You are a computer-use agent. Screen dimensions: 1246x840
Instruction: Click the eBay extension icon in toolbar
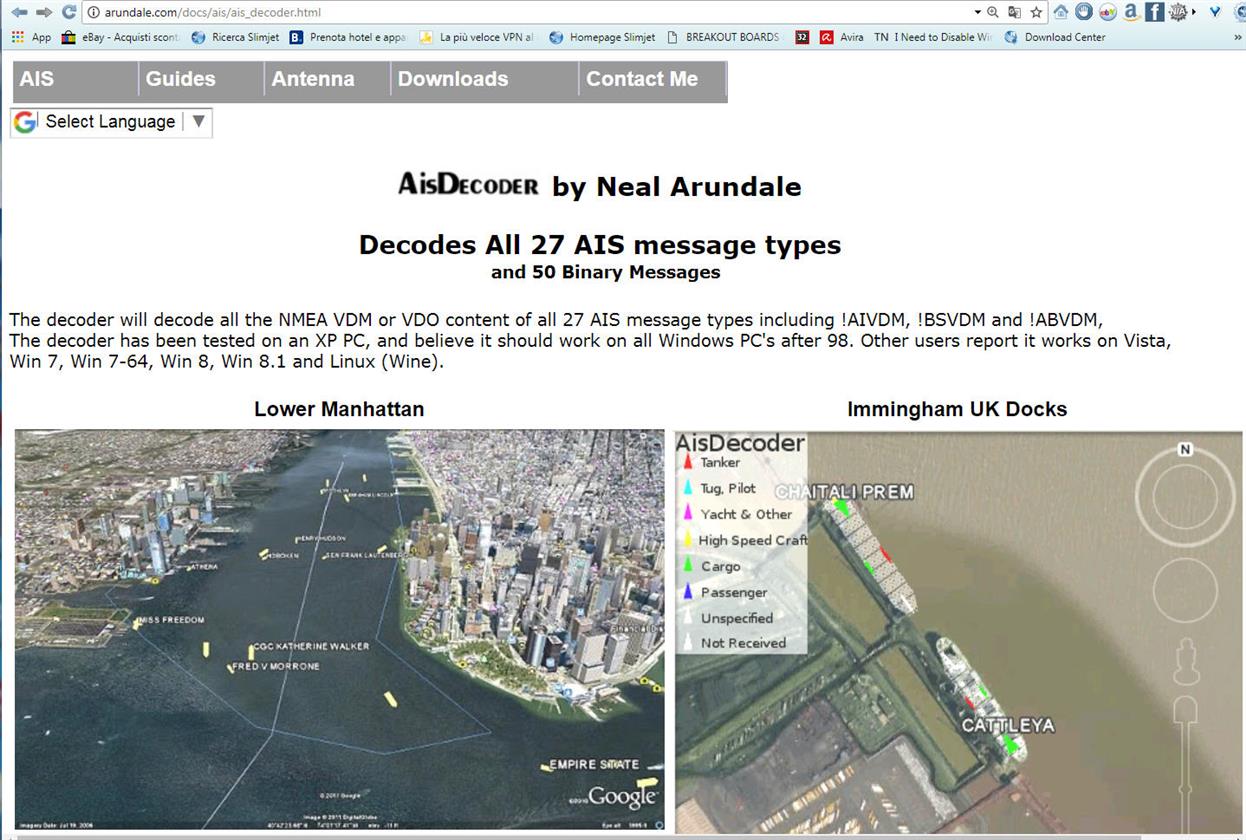click(x=1107, y=12)
